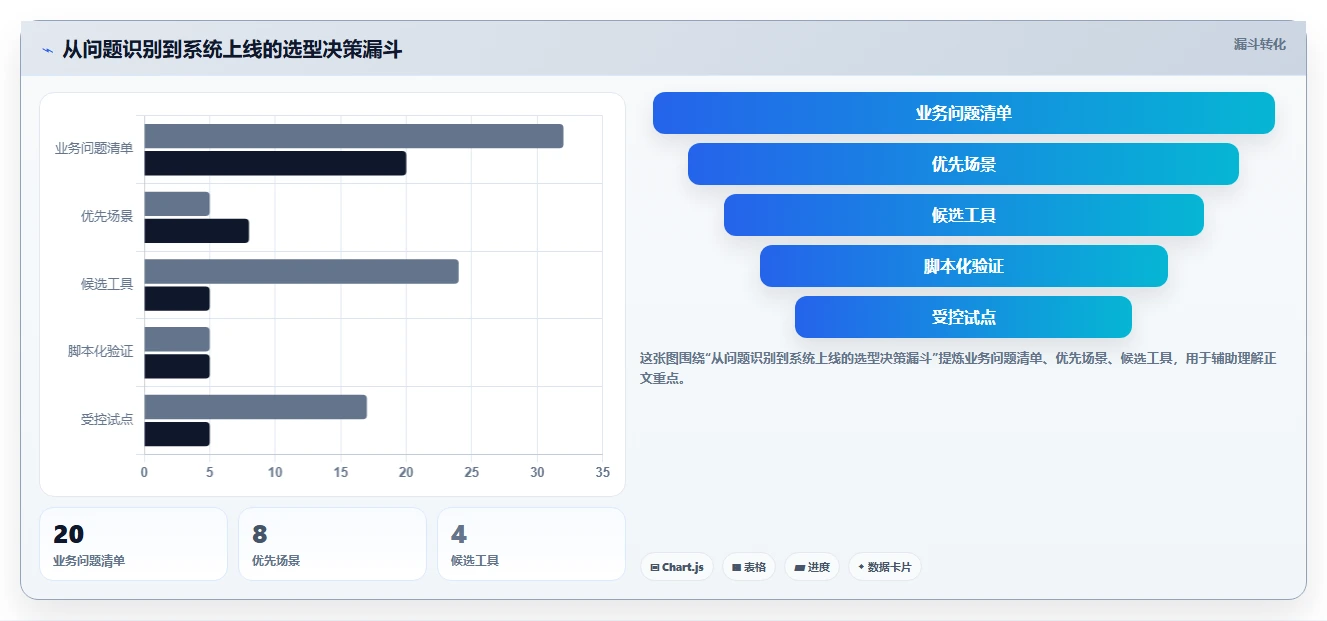
Task: Select the 候选工具 funnel stage
Action: point(964,215)
